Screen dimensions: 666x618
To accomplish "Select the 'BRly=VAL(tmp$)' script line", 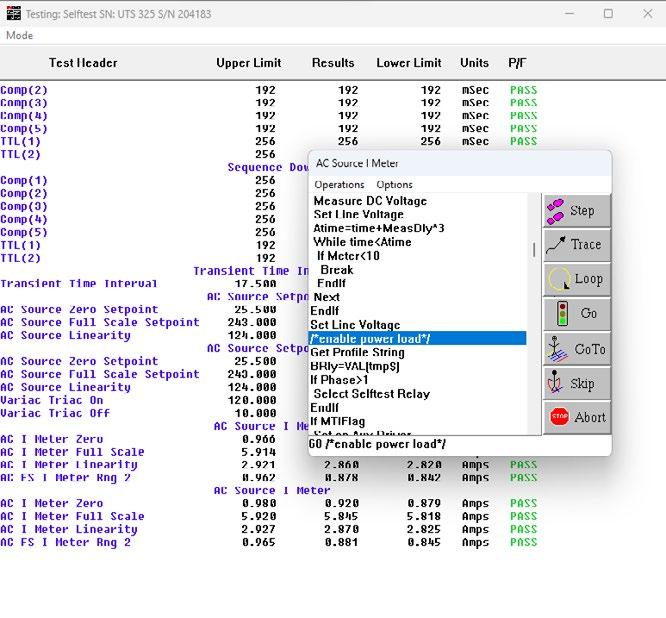I will coord(355,366).
